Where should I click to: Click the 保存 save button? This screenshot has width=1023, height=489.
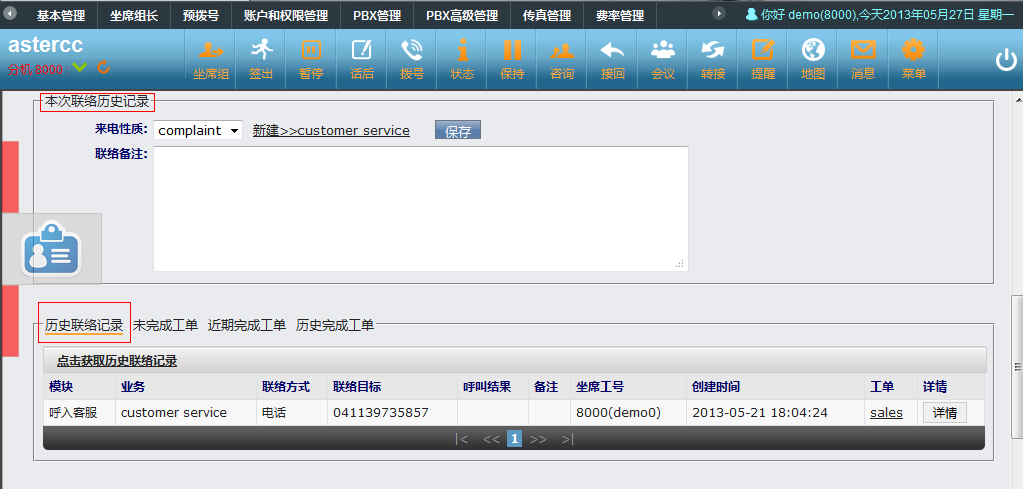[458, 131]
